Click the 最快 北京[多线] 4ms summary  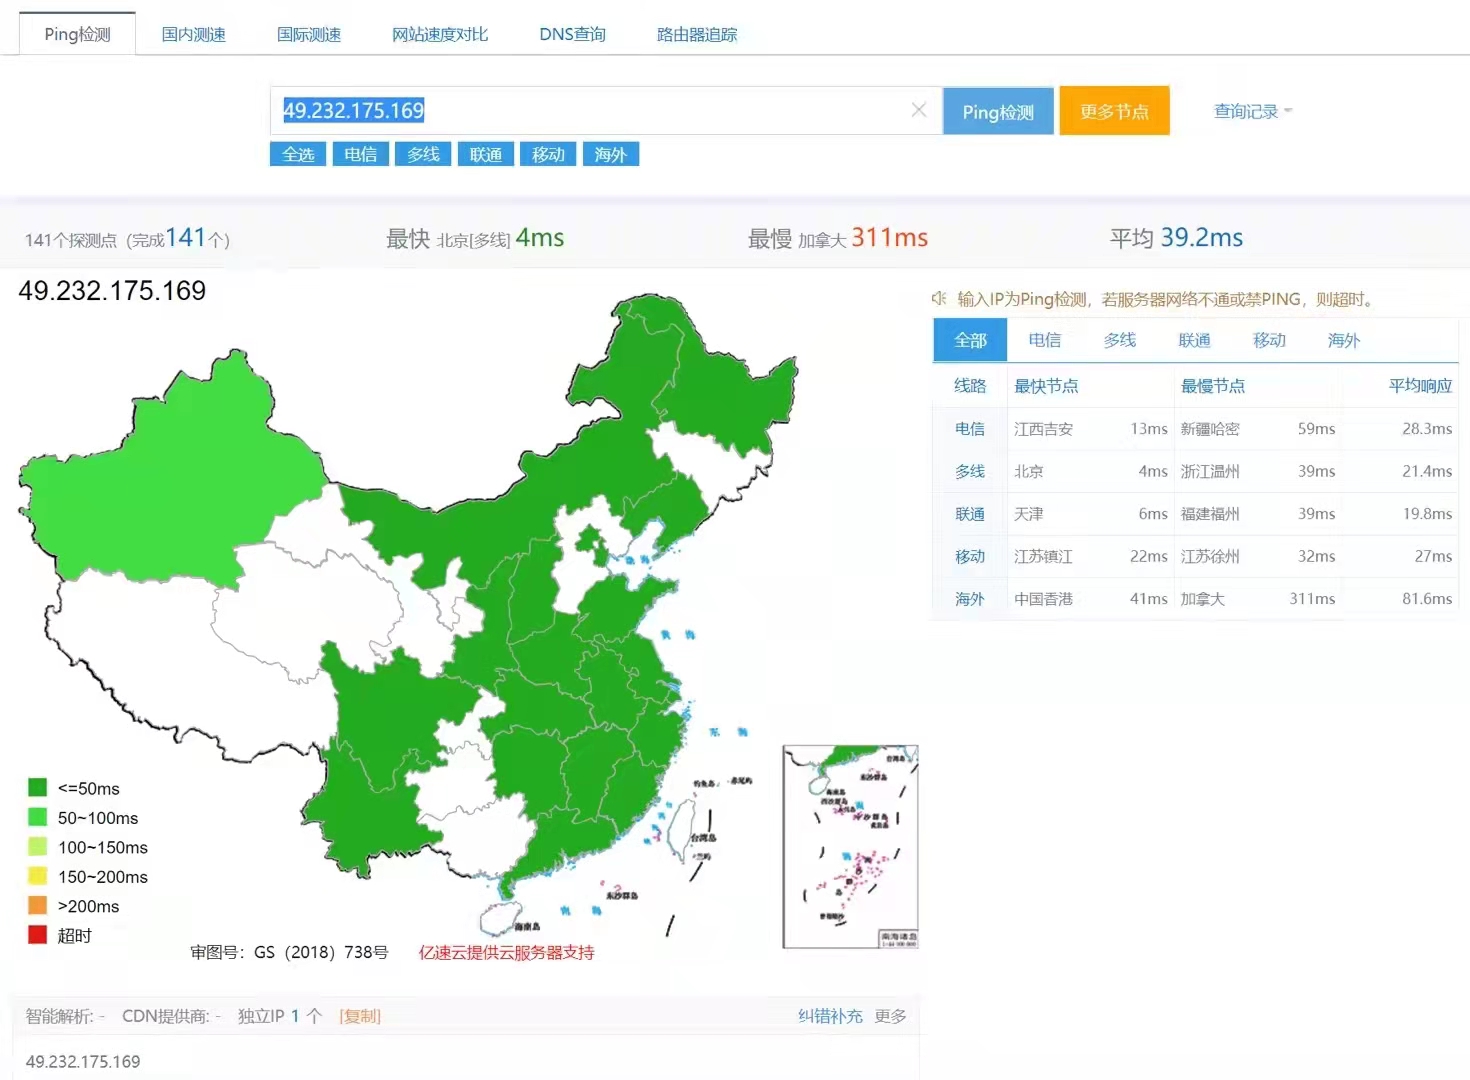[x=475, y=238]
